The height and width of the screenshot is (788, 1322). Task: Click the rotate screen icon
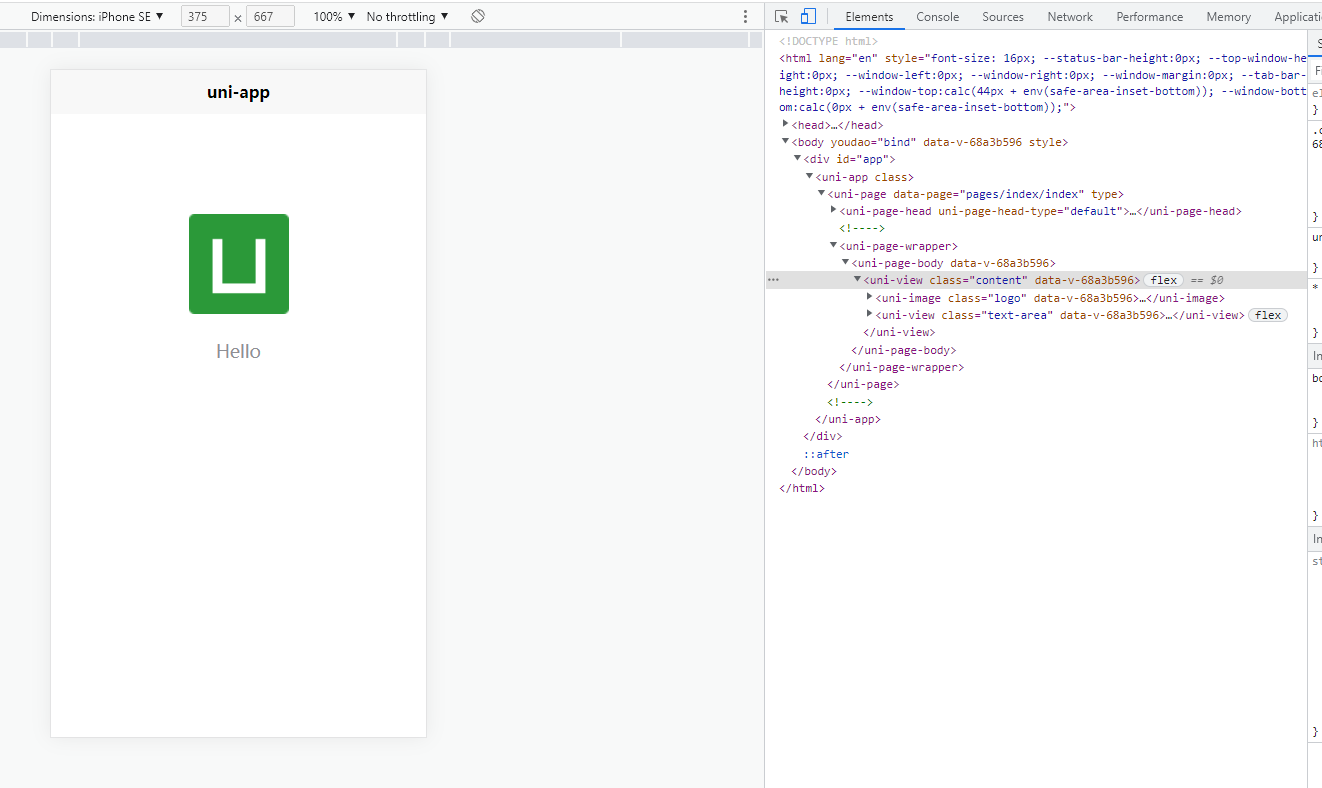pyautogui.click(x=478, y=17)
